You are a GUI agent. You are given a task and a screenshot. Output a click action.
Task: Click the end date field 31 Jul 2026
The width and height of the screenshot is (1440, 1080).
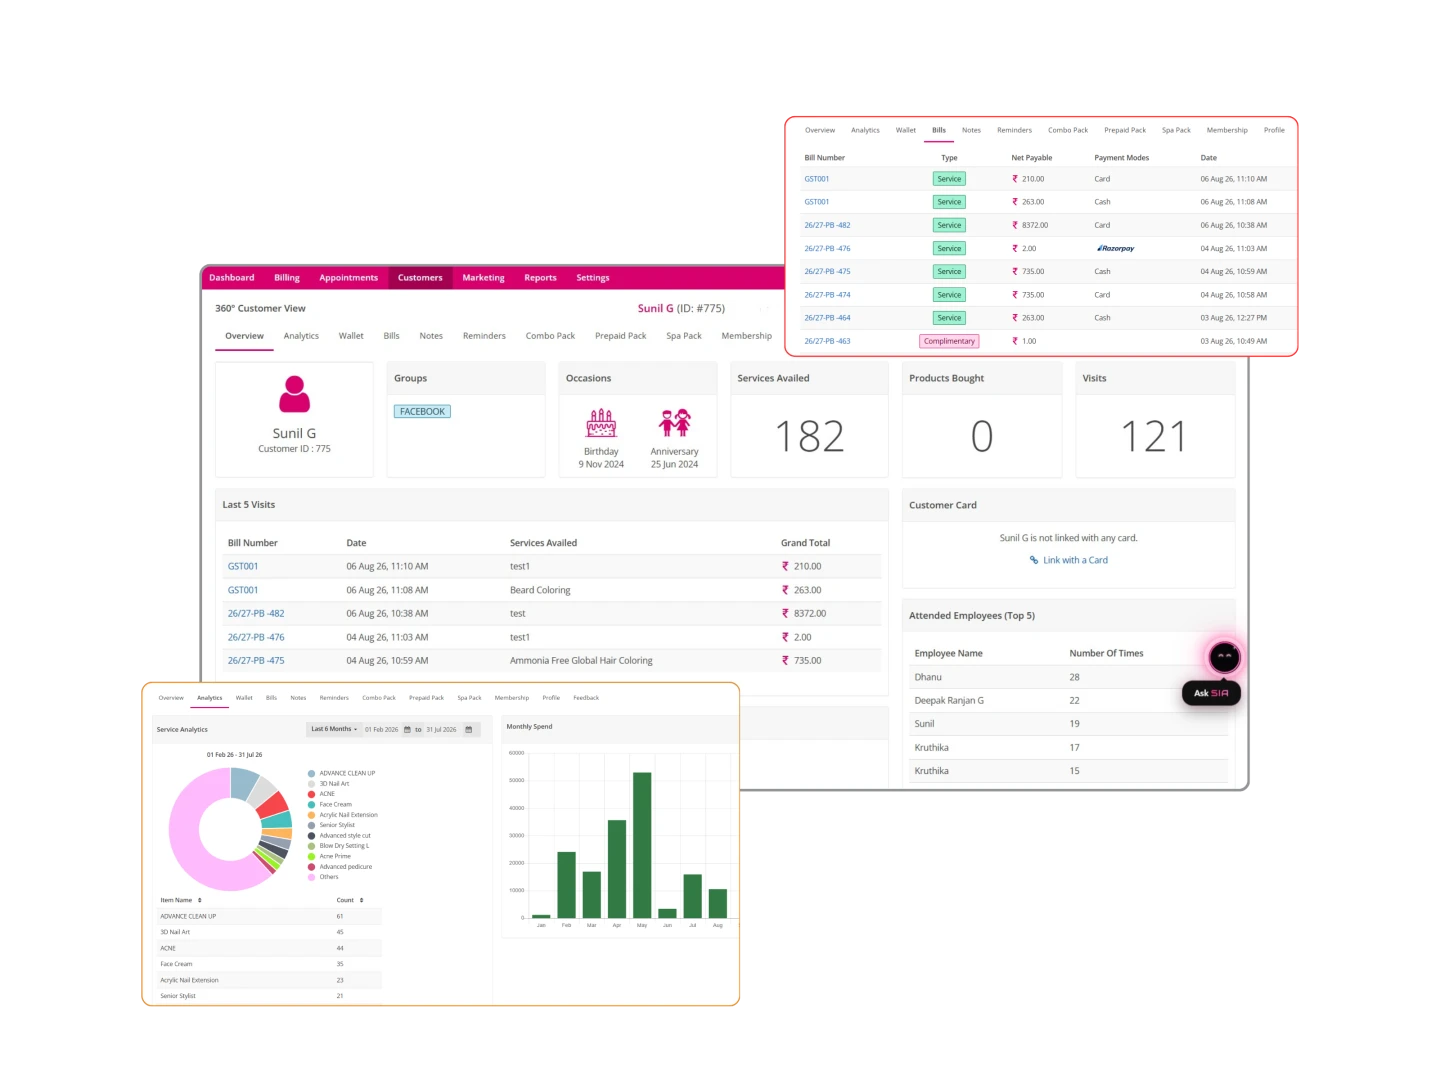click(441, 729)
